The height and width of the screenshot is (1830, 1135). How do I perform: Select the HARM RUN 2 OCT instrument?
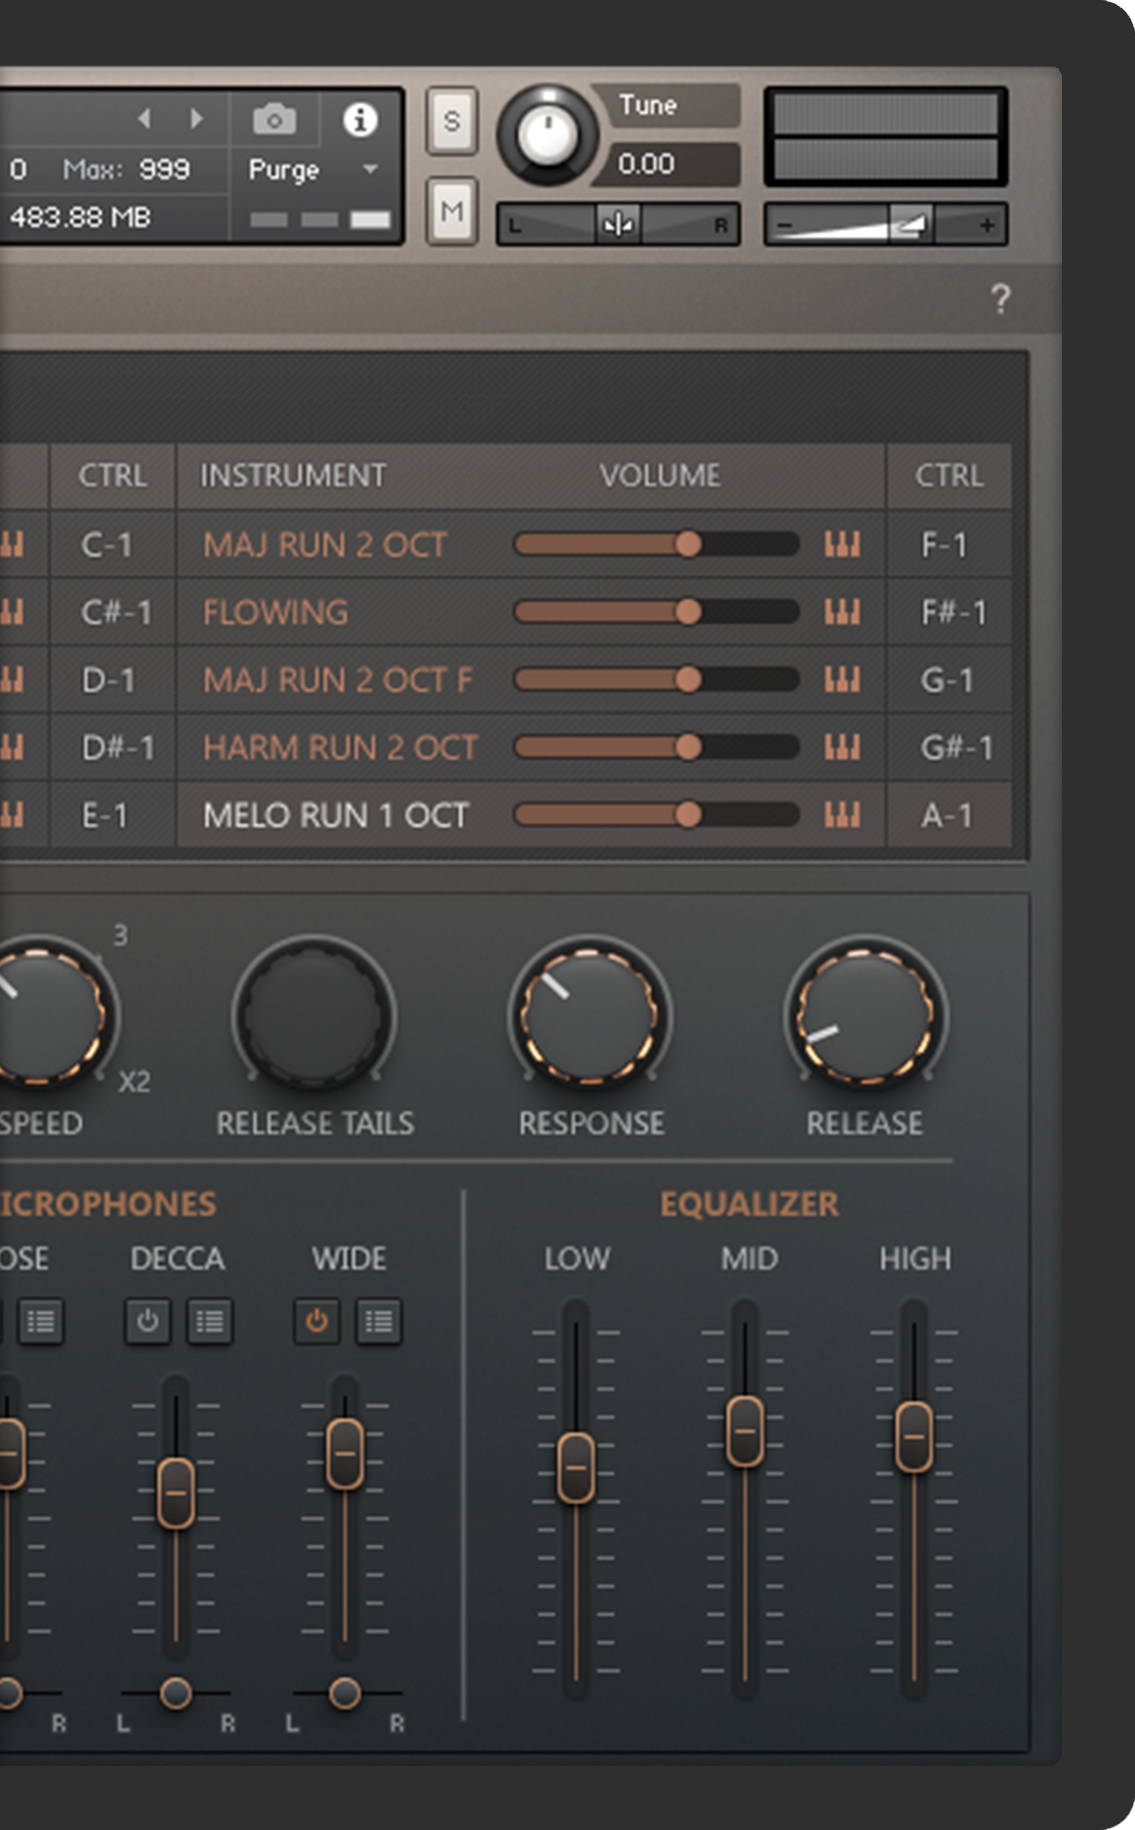tap(340, 748)
